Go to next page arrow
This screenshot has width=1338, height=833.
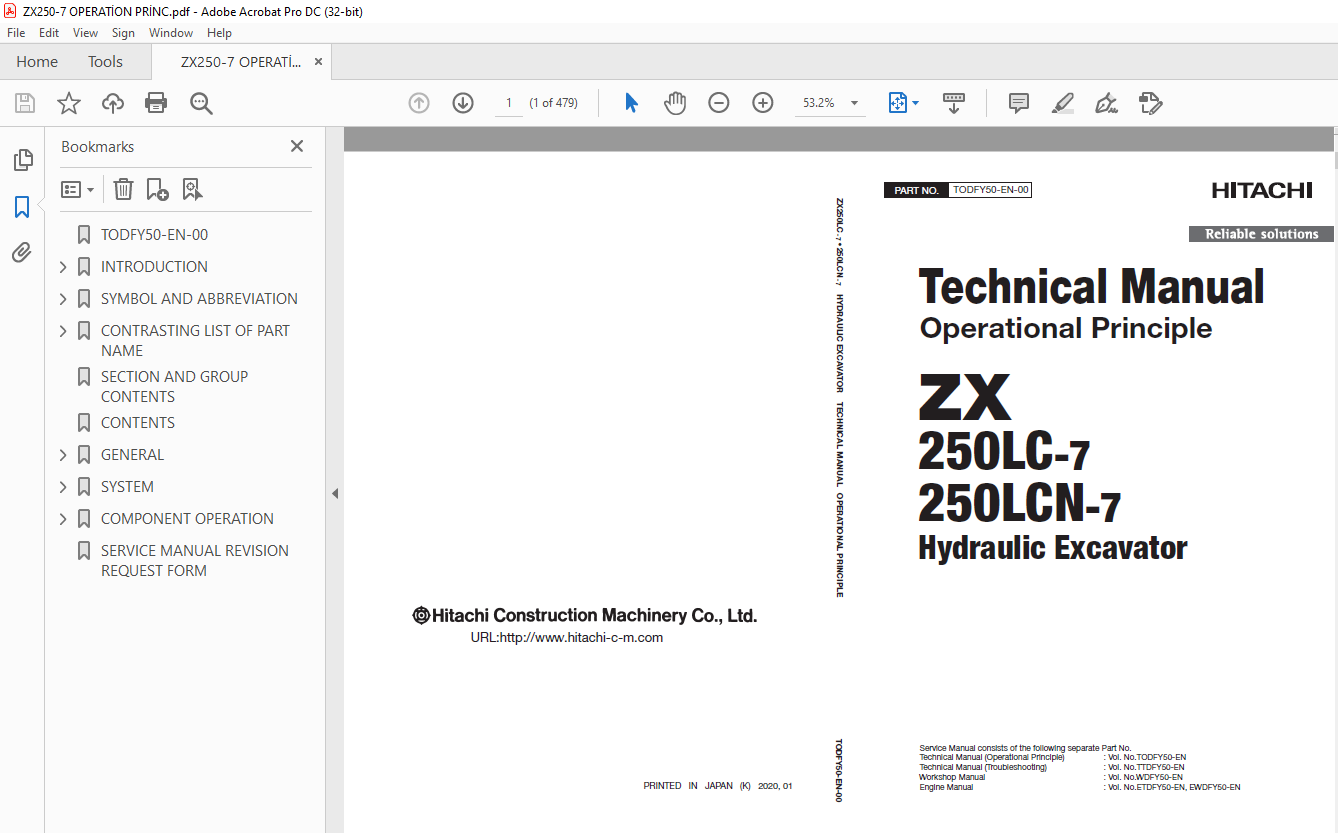pyautogui.click(x=463, y=103)
